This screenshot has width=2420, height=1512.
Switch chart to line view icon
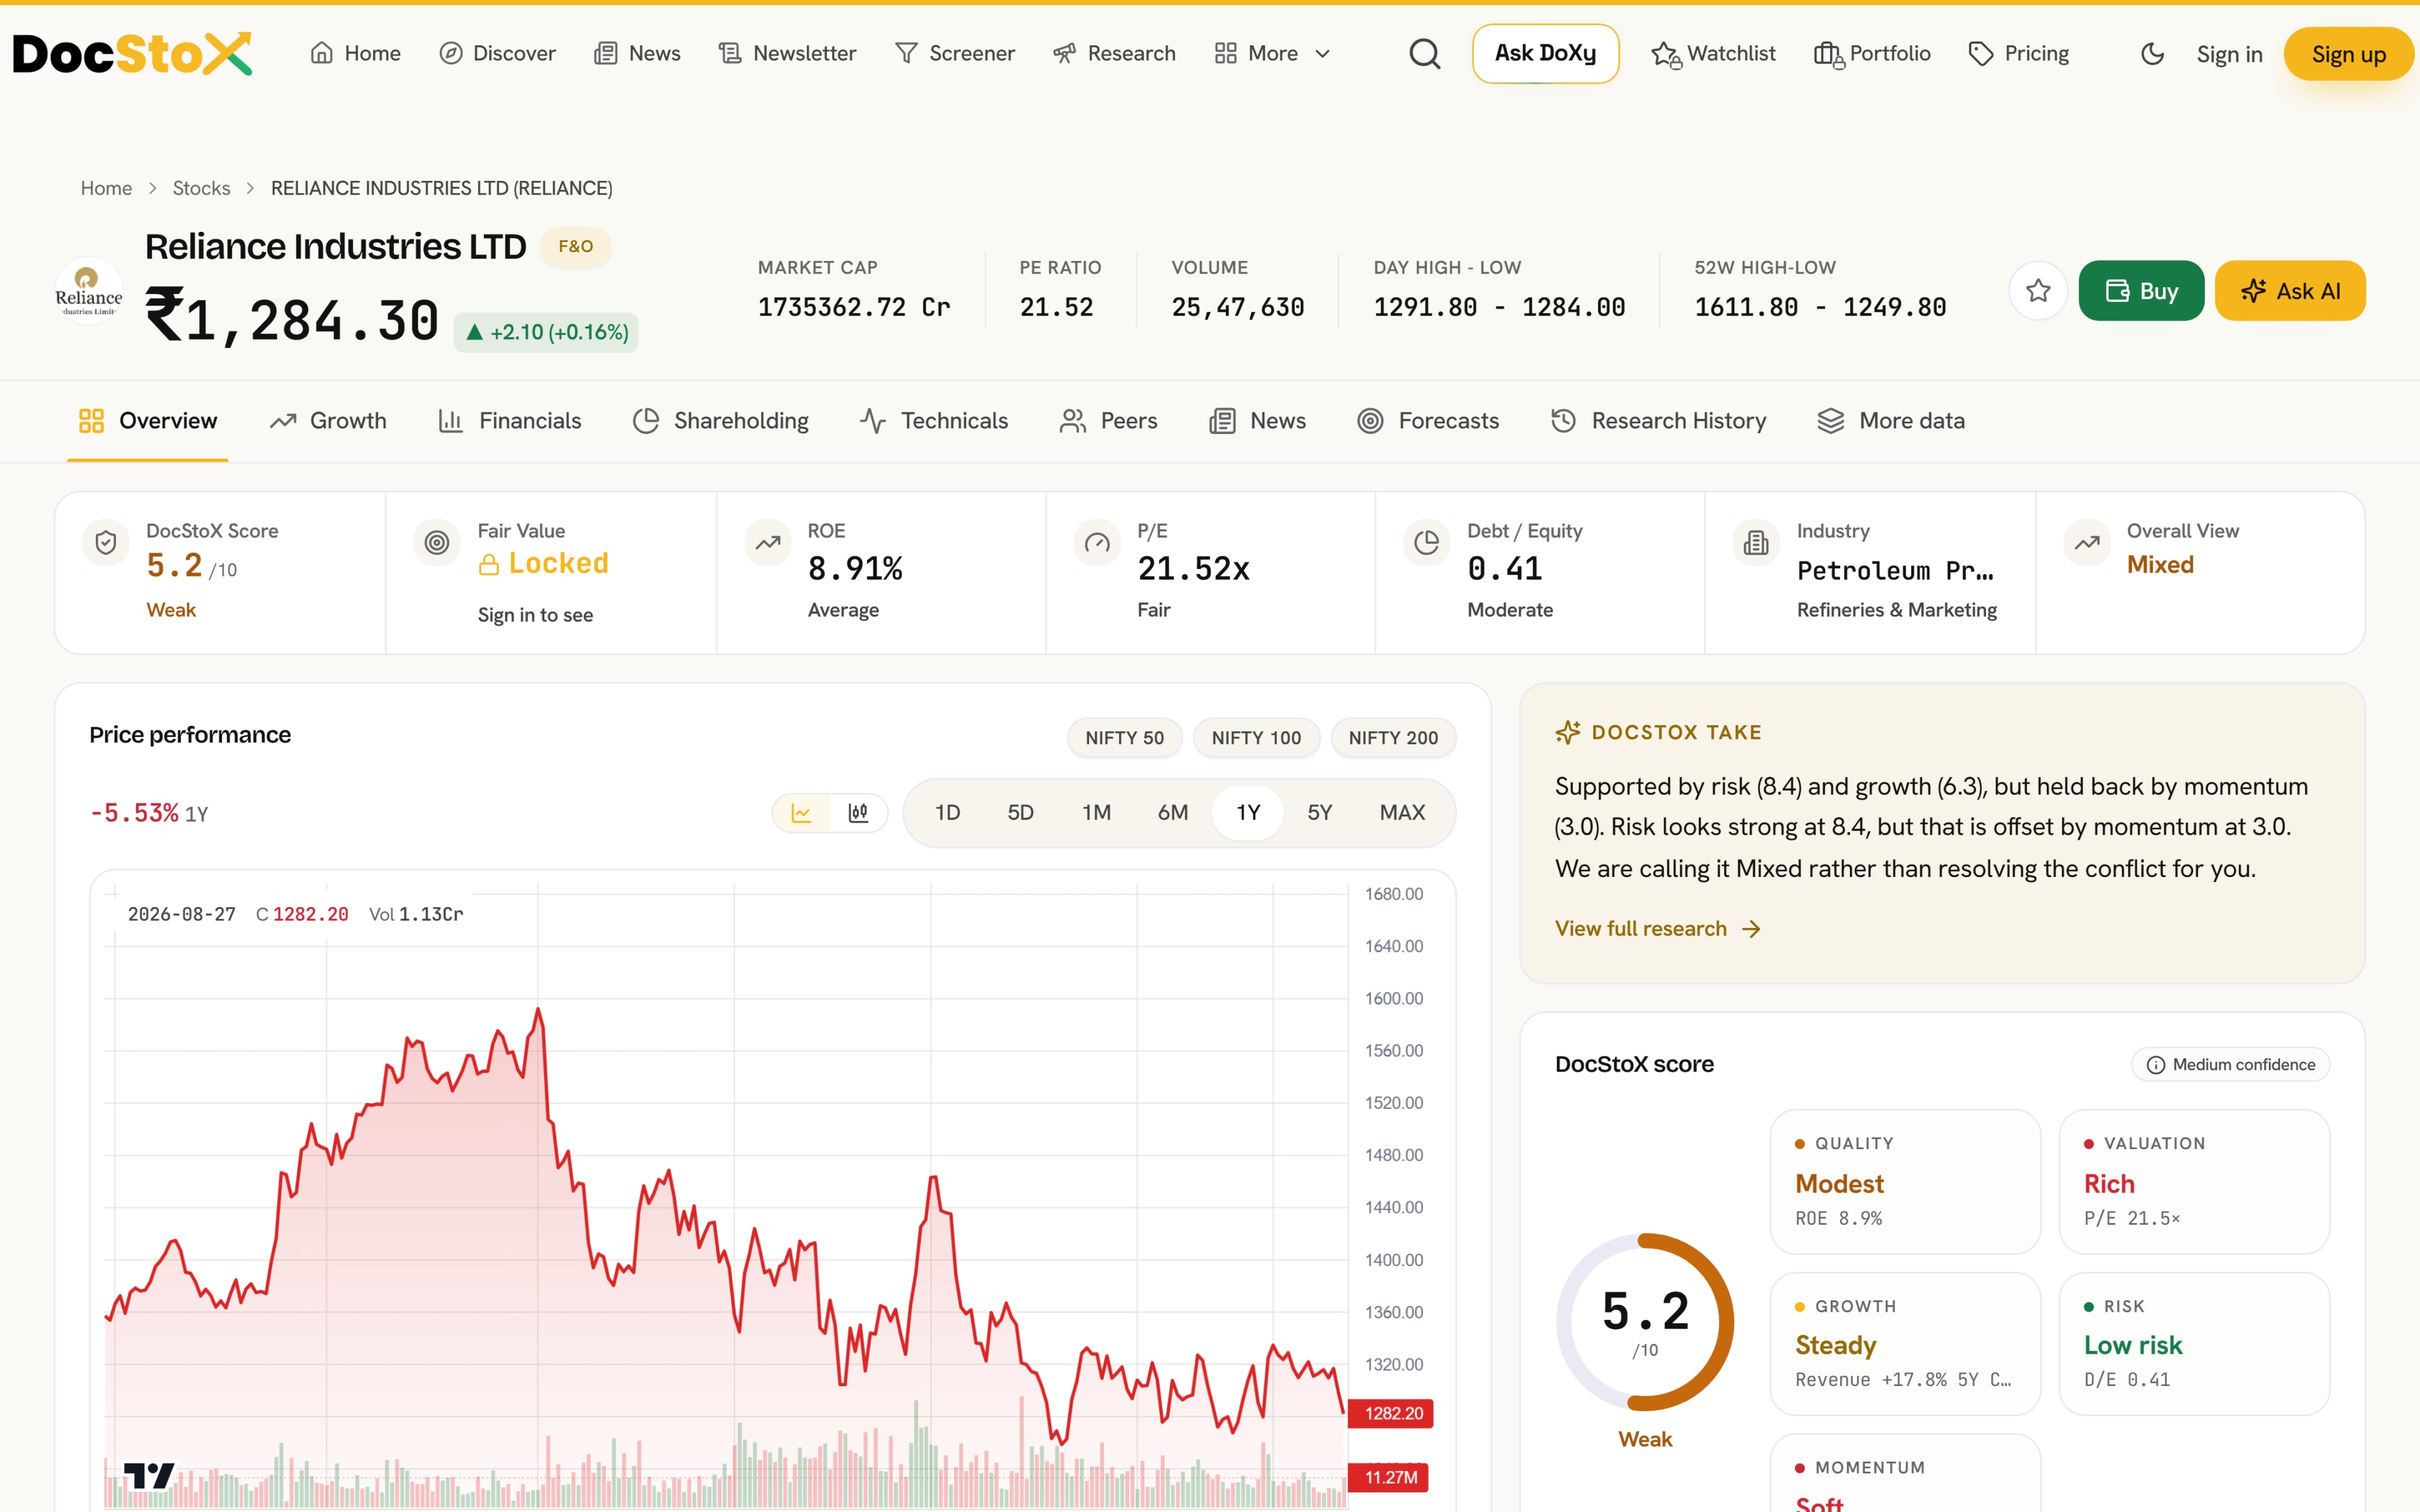click(801, 813)
